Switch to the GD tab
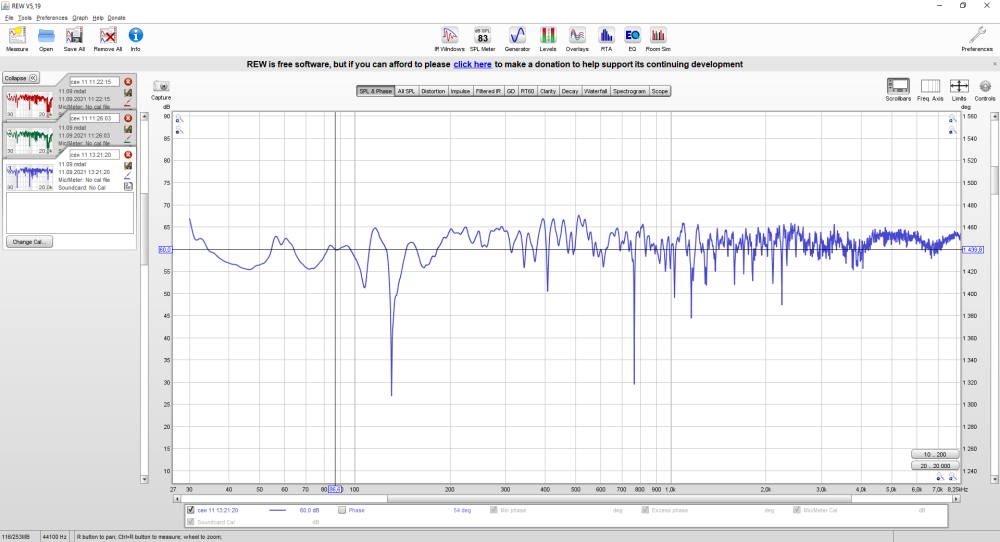 (x=511, y=91)
